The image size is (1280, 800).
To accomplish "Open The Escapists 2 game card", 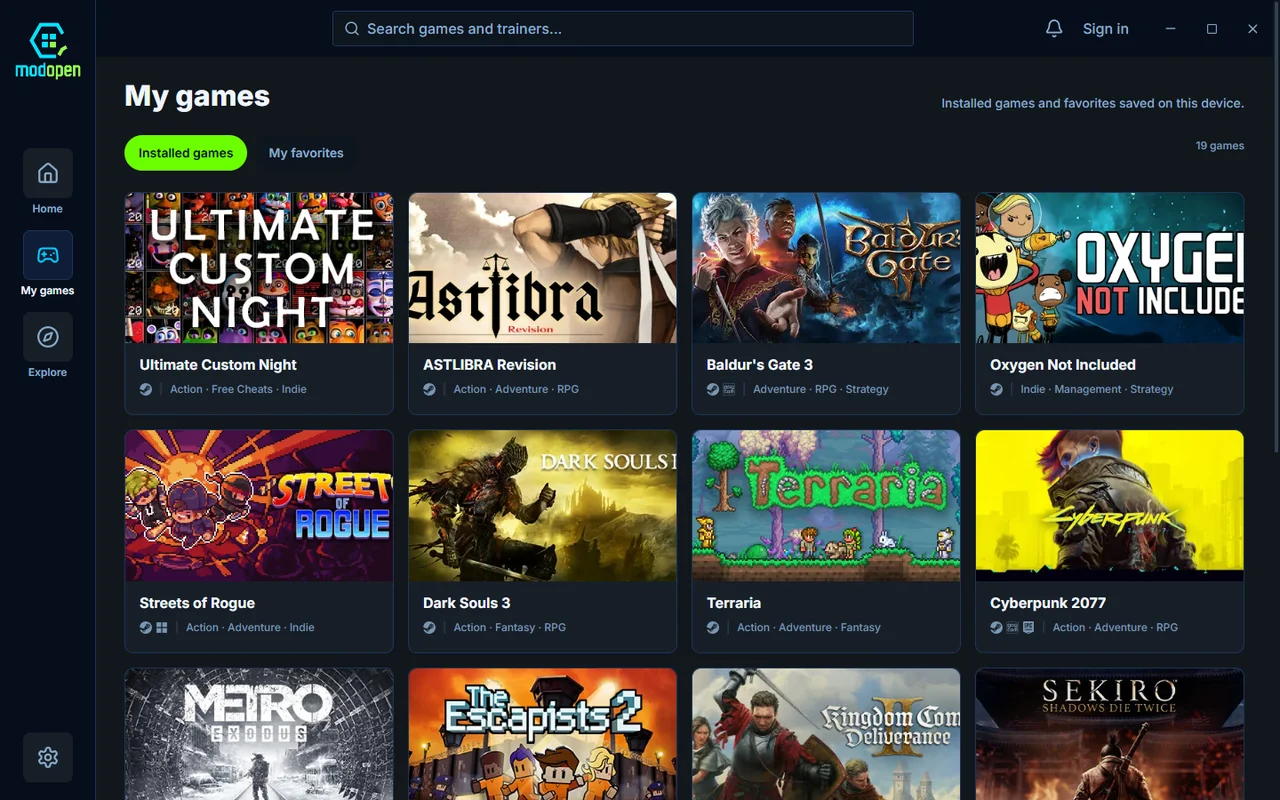I will [x=543, y=734].
